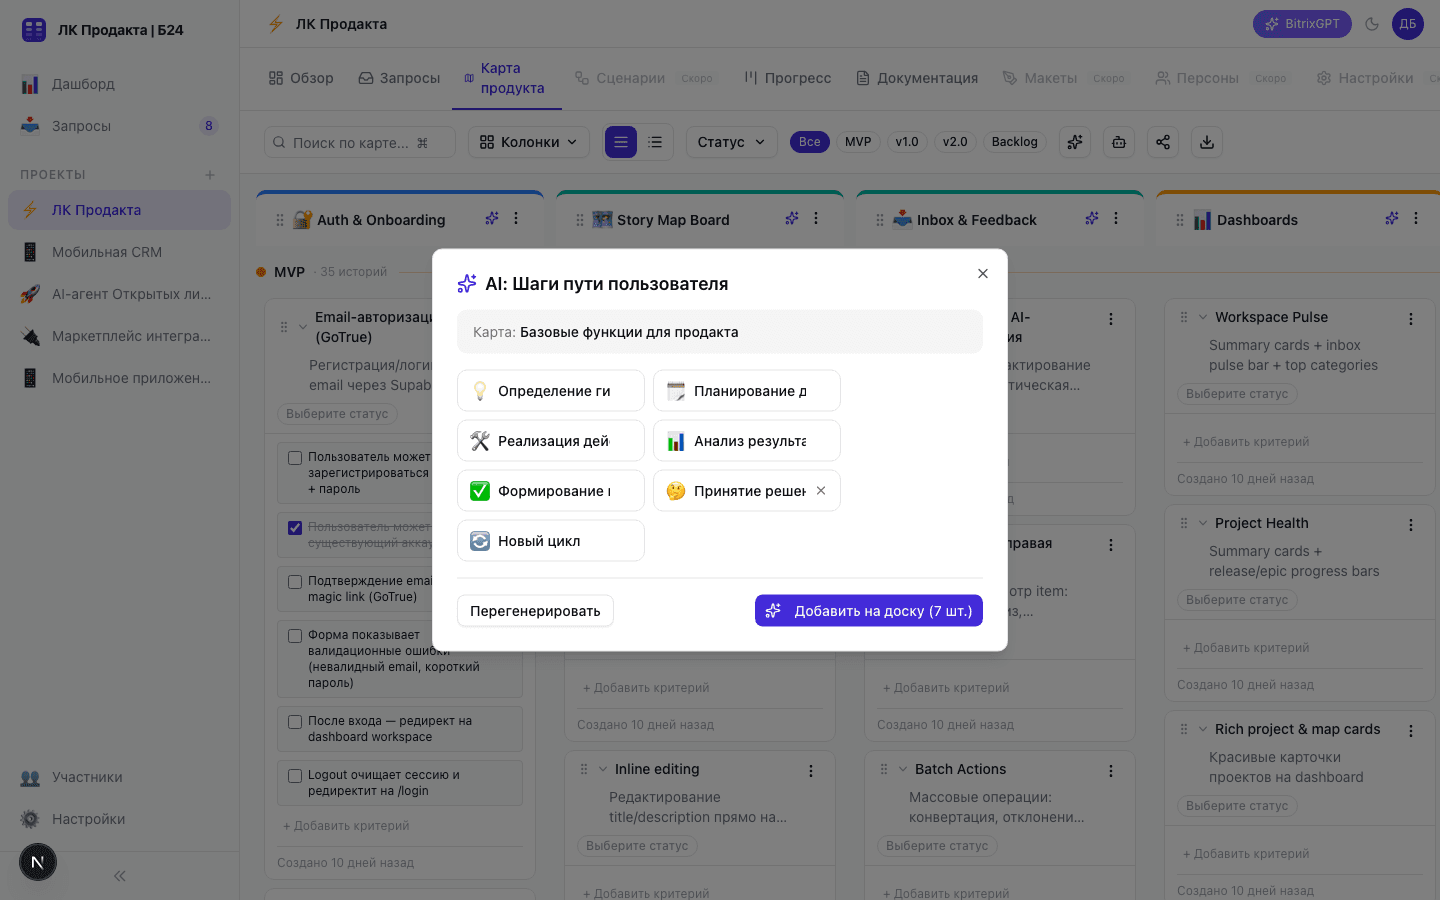Check the Подтверждение email magic link story
This screenshot has height=900, width=1440.
pos(295,581)
